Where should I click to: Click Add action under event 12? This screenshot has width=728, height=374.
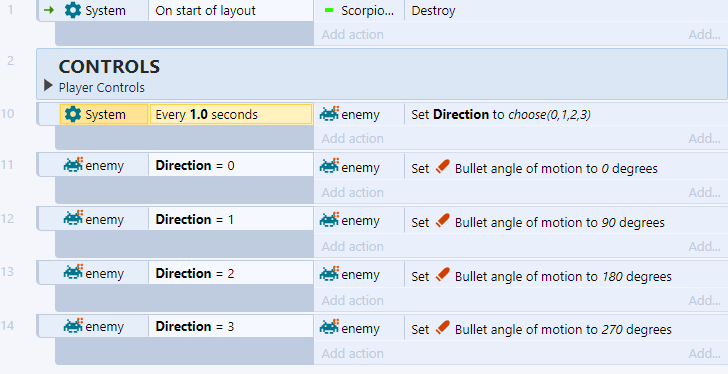[353, 246]
